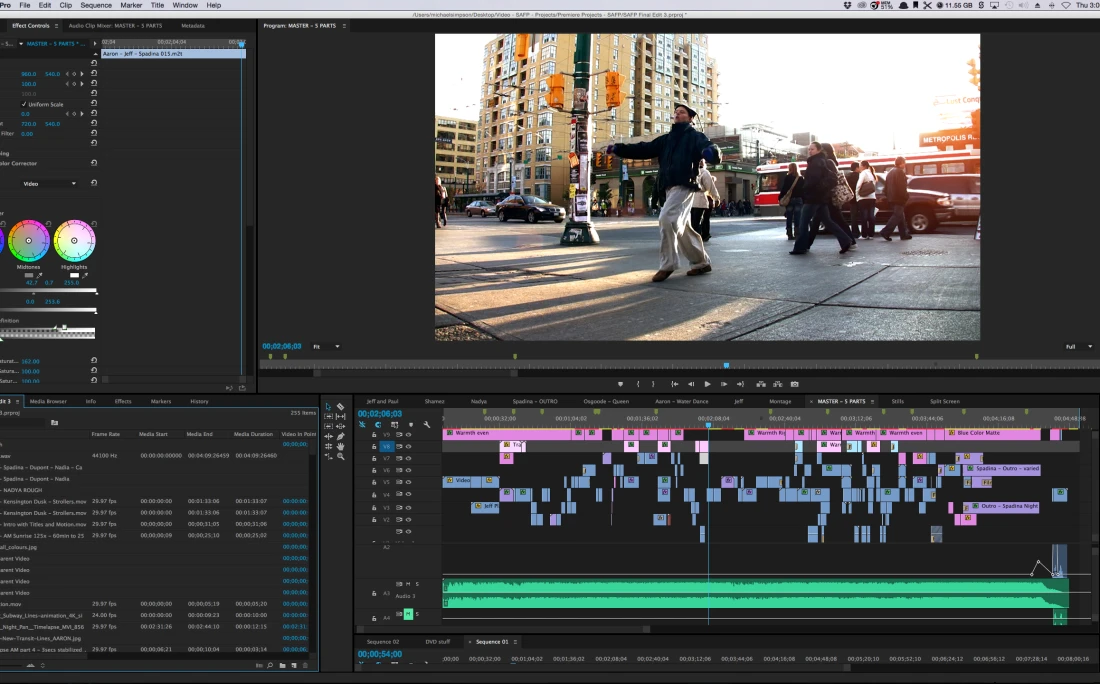Hide track V9 with its eye icon
This screenshot has height=684, width=1100.
pyautogui.click(x=408, y=435)
